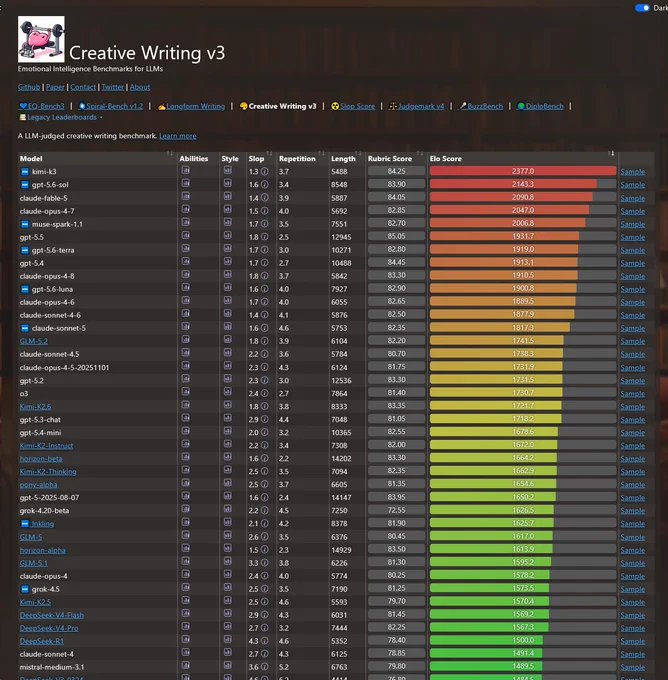This screenshot has height=680, width=668.
Task: Click the Learn more link
Action: tap(178, 136)
